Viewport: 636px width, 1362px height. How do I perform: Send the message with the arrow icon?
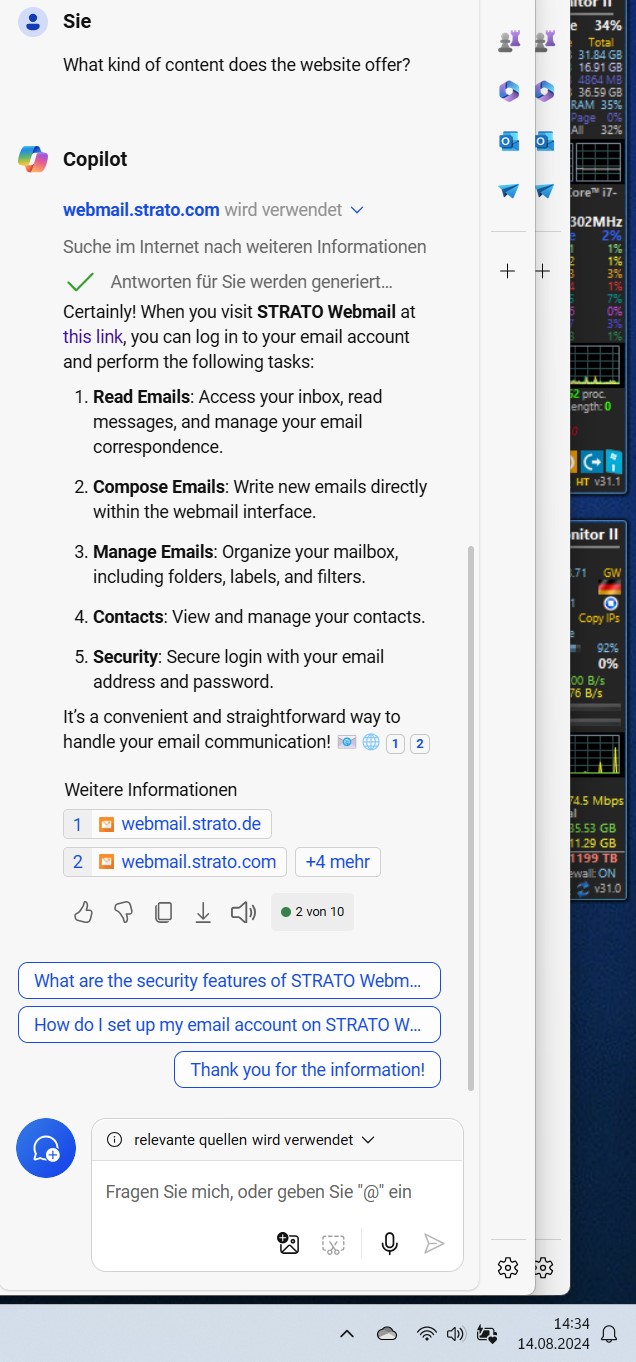pos(434,1243)
